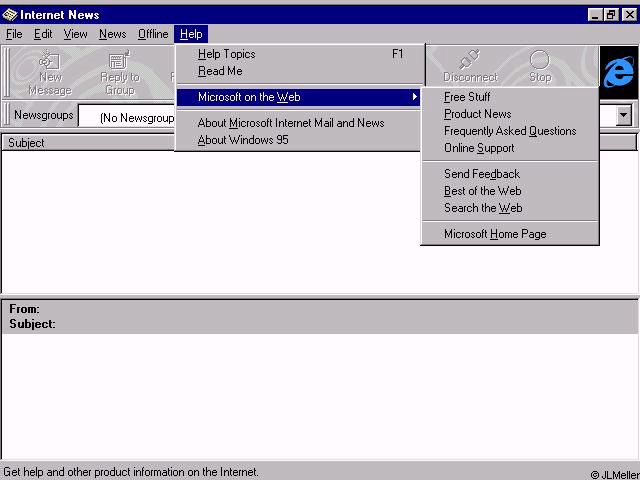Select Best of the Web
640x480 pixels.
[510, 191]
